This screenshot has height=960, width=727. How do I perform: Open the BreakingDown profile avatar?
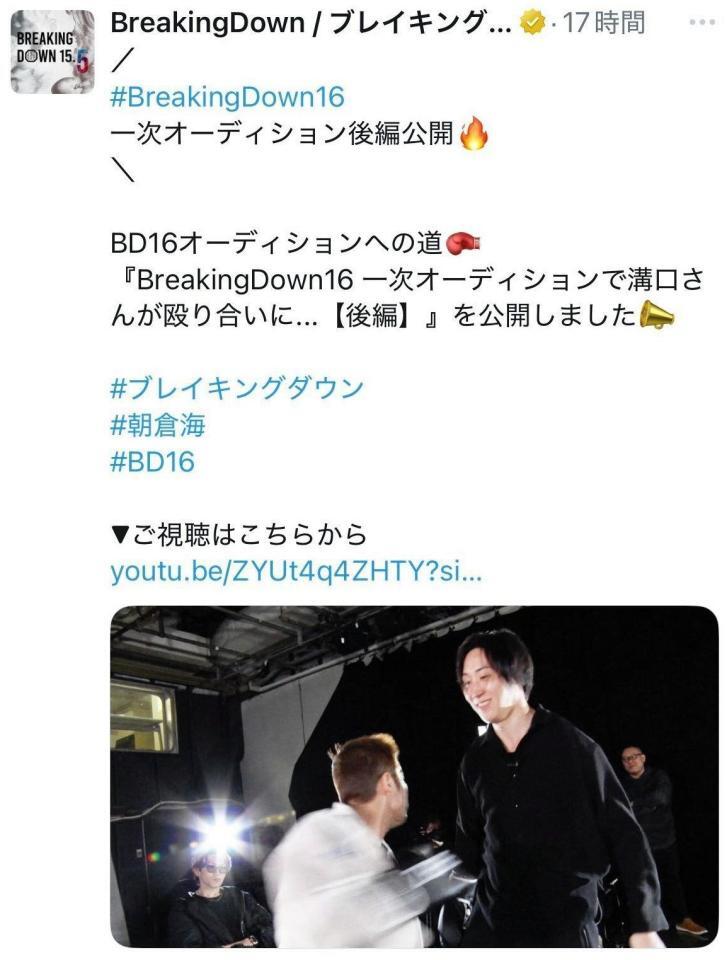point(53,51)
